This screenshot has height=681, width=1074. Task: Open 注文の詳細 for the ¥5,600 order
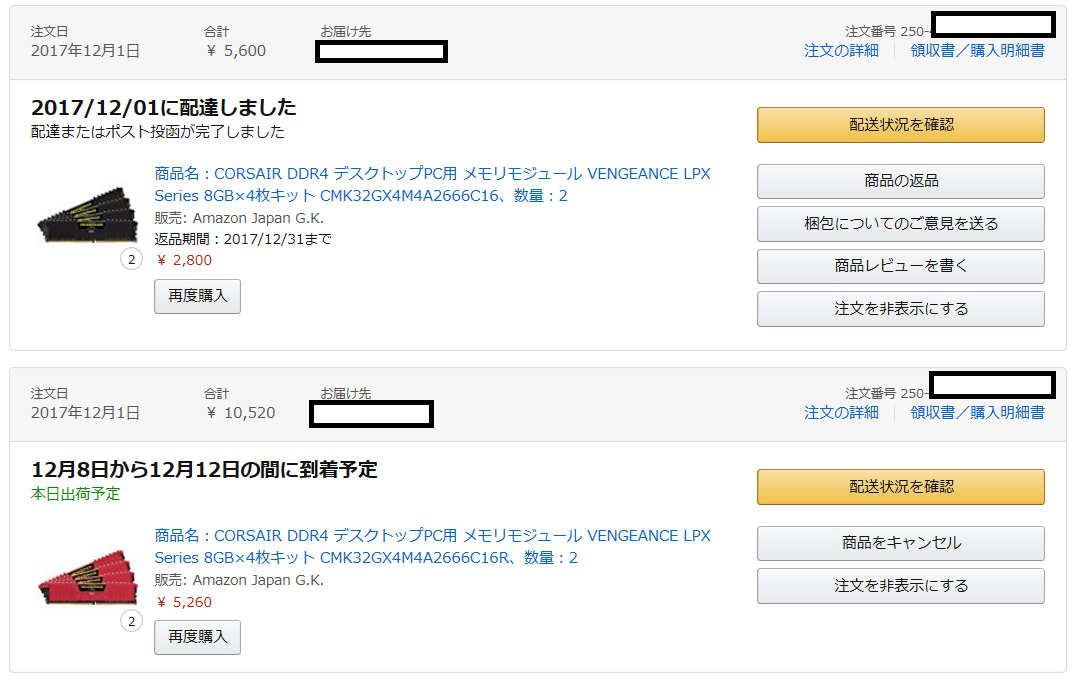[841, 50]
